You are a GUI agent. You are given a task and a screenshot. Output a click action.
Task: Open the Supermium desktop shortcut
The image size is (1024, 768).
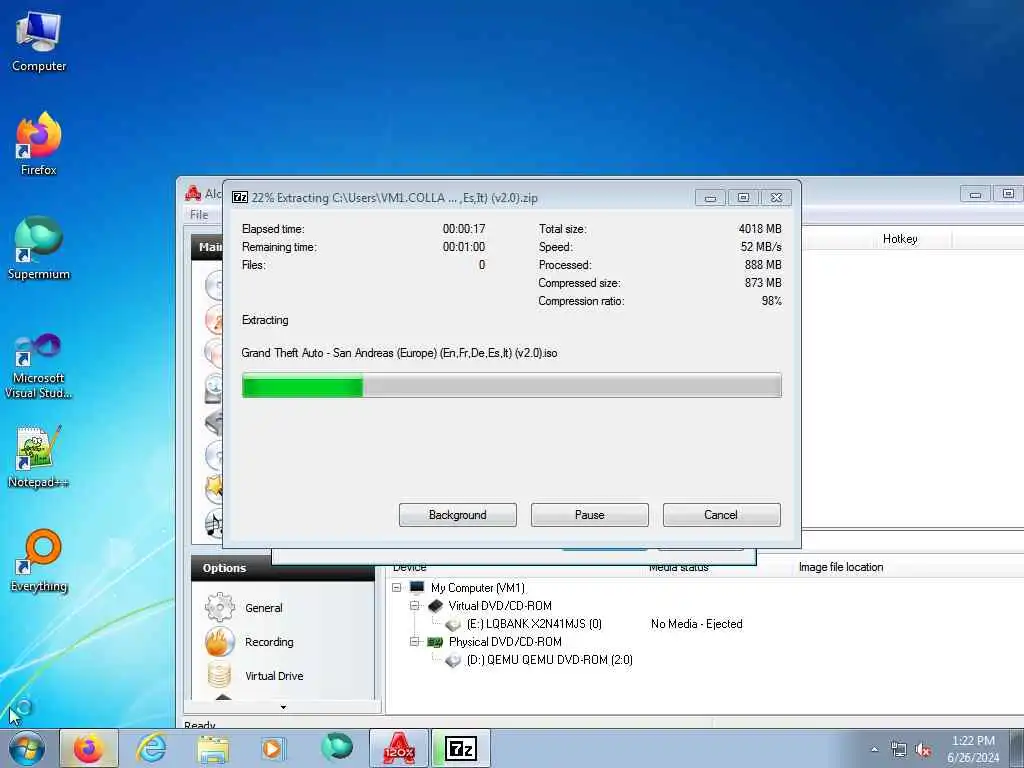click(39, 248)
